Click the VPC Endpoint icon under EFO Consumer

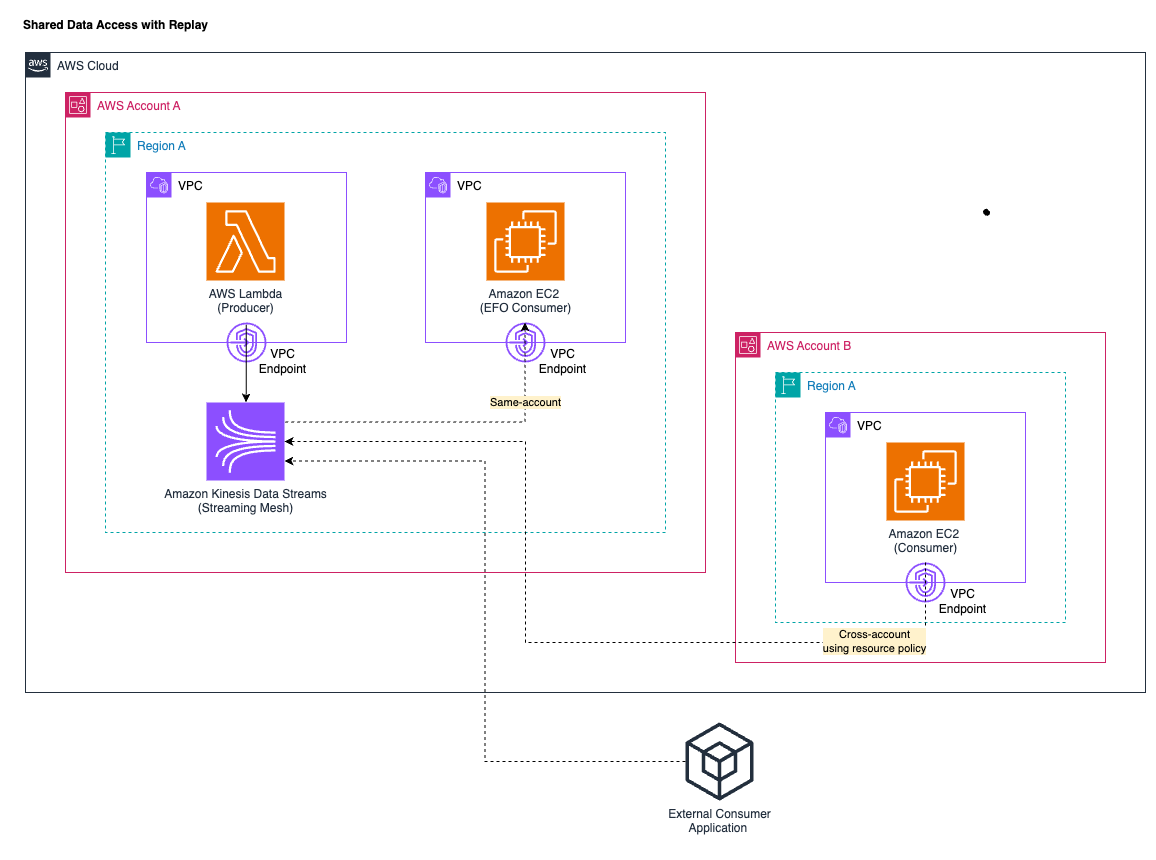pyautogui.click(x=526, y=343)
